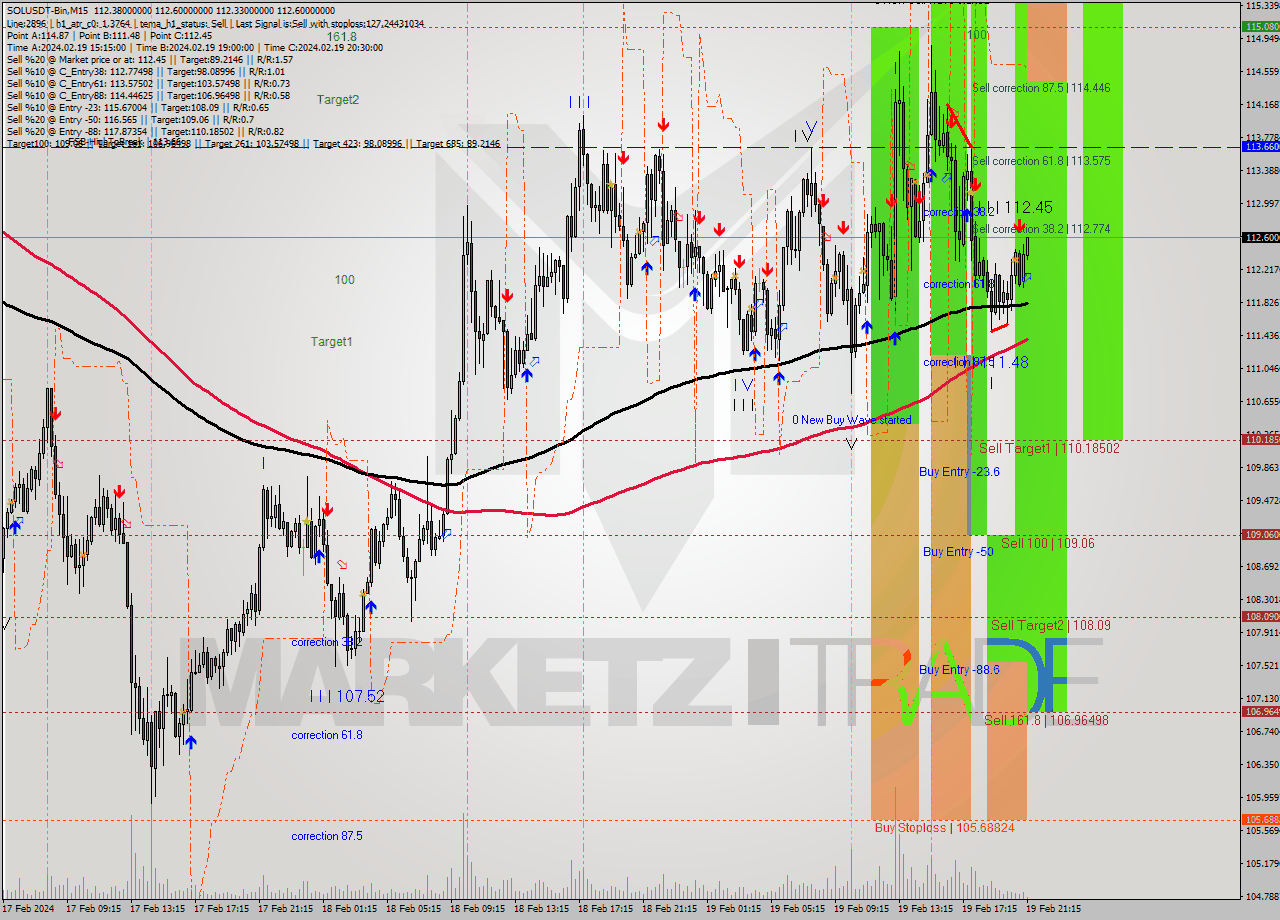Viewport: 1280px width, 920px height.
Task: Click the red 108.090 price axis tag
Action: (x=1260, y=616)
